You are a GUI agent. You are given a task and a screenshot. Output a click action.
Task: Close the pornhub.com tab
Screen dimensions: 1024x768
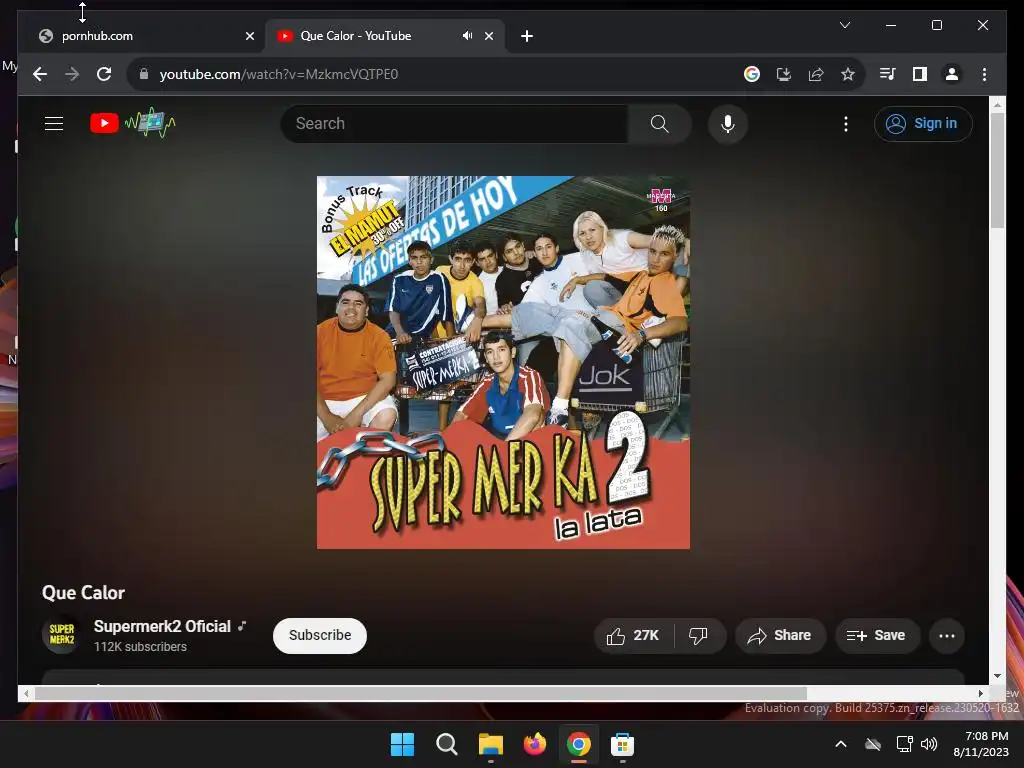pos(249,36)
